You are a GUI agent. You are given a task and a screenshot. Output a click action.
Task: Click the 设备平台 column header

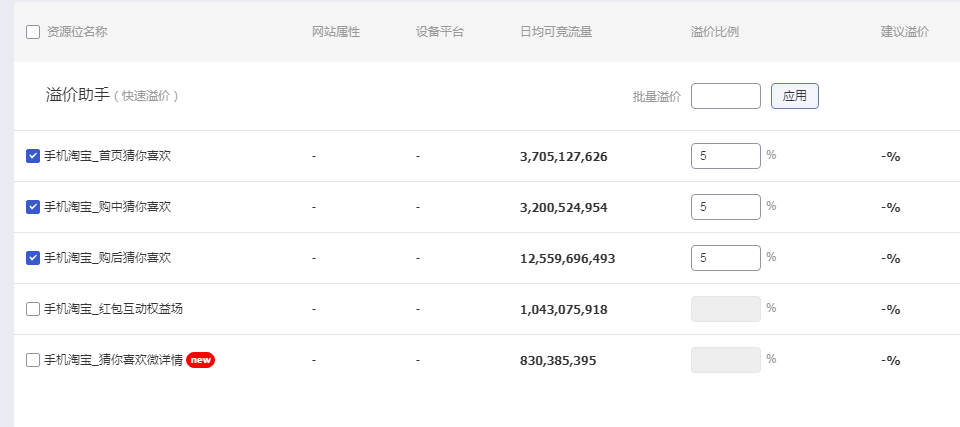coord(440,32)
